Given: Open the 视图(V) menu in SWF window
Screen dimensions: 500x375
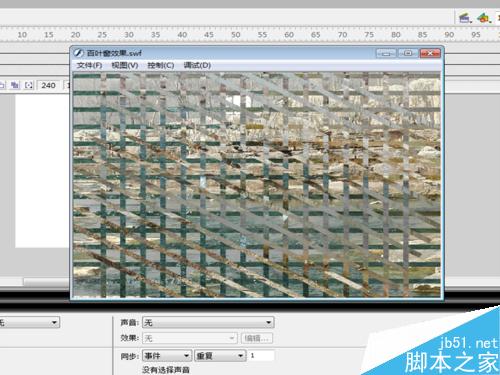Looking at the screenshot, I should [125, 65].
